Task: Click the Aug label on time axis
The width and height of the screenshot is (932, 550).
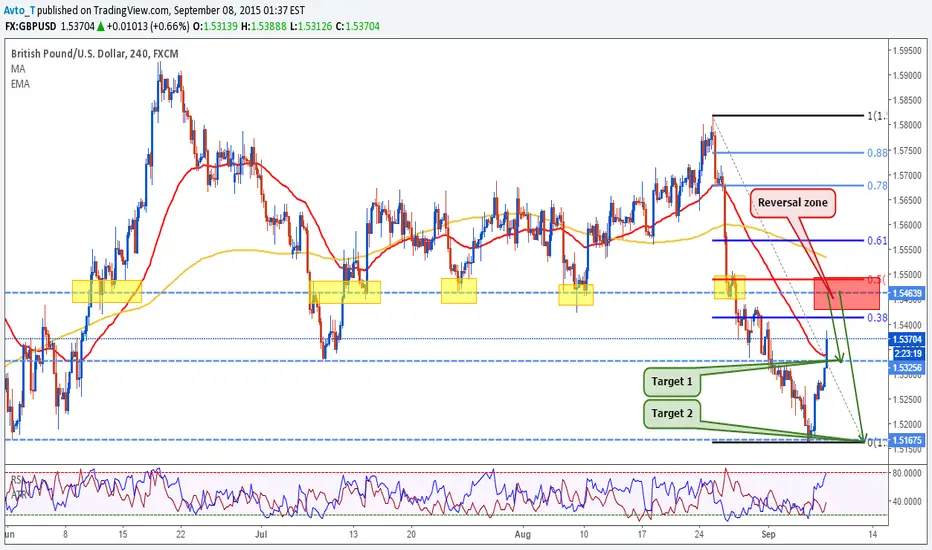Action: pos(522,535)
